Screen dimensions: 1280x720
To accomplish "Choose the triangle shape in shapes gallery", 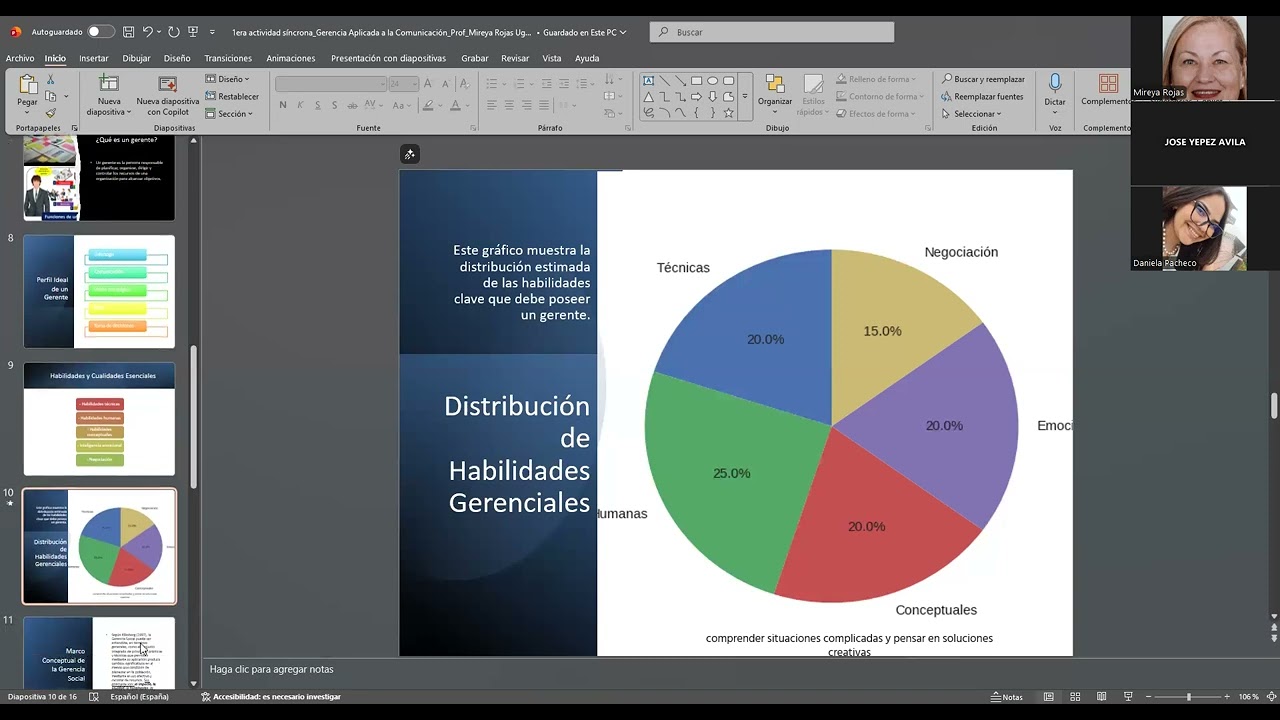I will point(648,97).
